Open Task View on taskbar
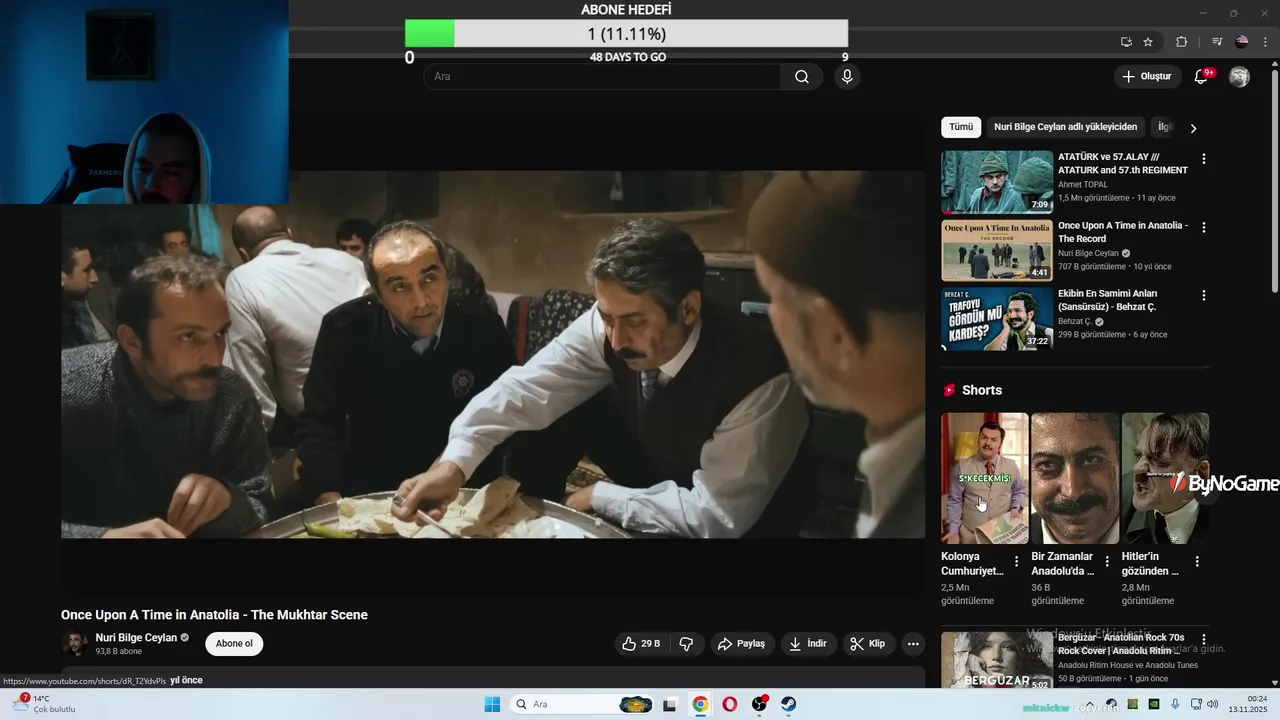 click(670, 704)
